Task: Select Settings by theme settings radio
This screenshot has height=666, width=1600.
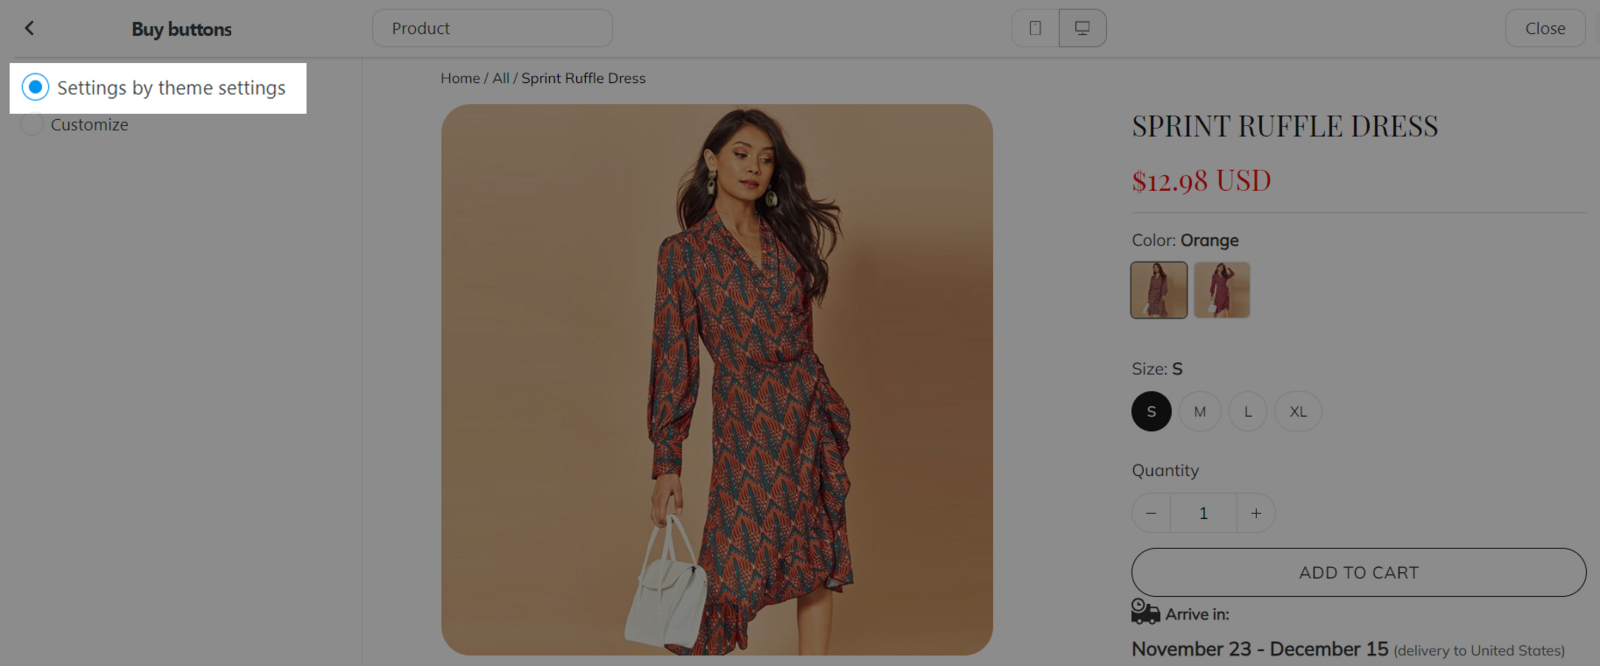Action: pyautogui.click(x=35, y=87)
